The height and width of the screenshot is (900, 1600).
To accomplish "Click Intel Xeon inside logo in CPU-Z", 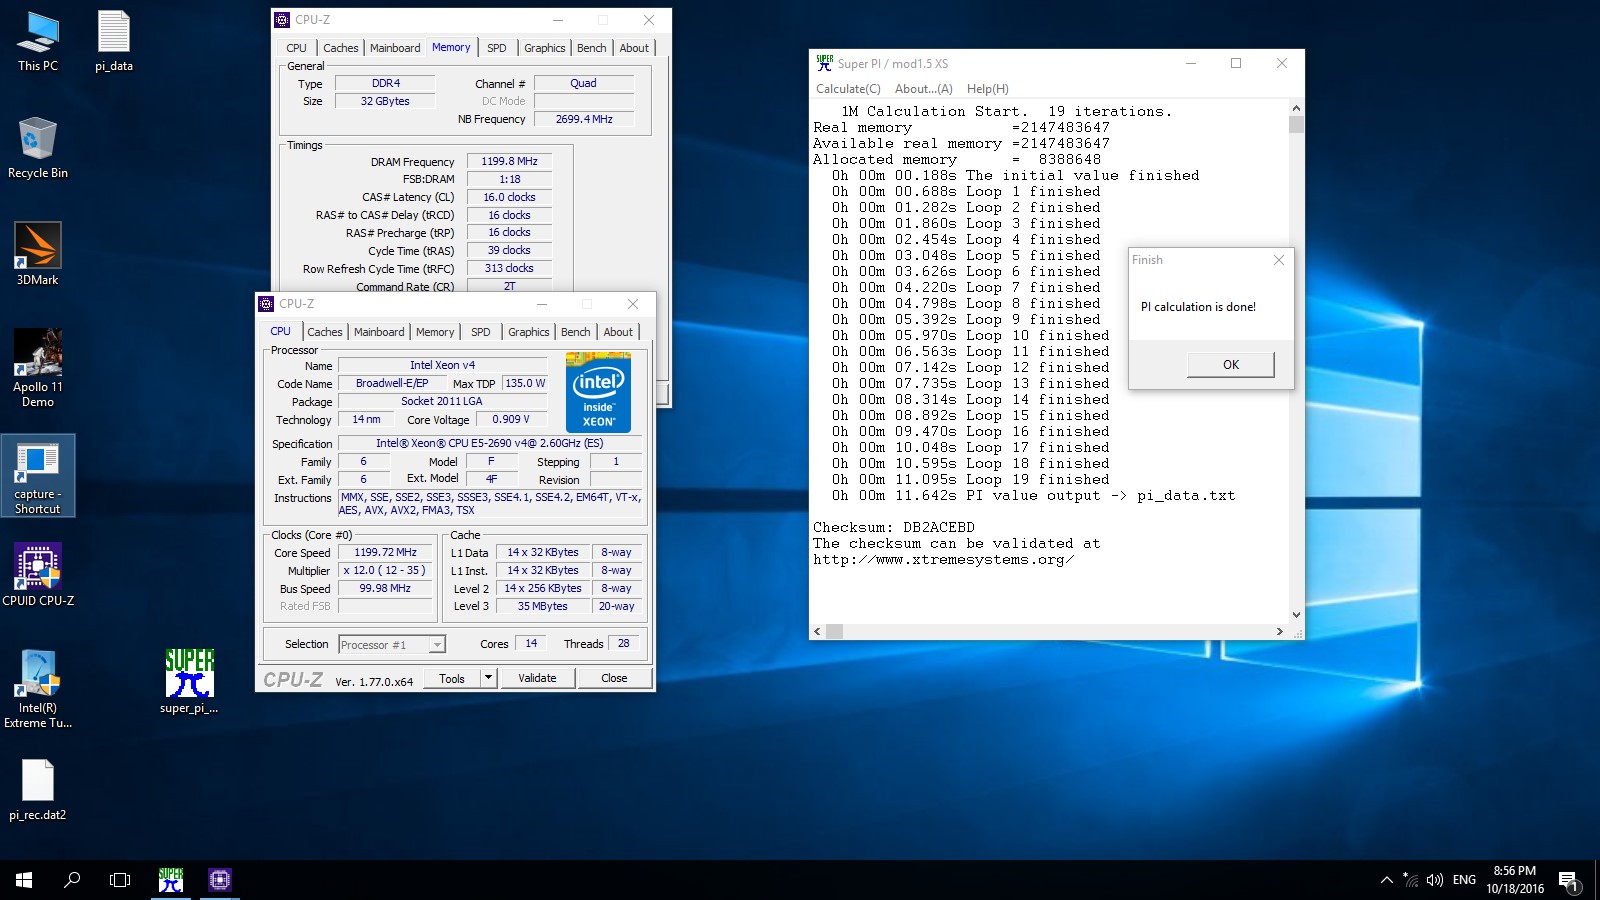I will pos(598,392).
